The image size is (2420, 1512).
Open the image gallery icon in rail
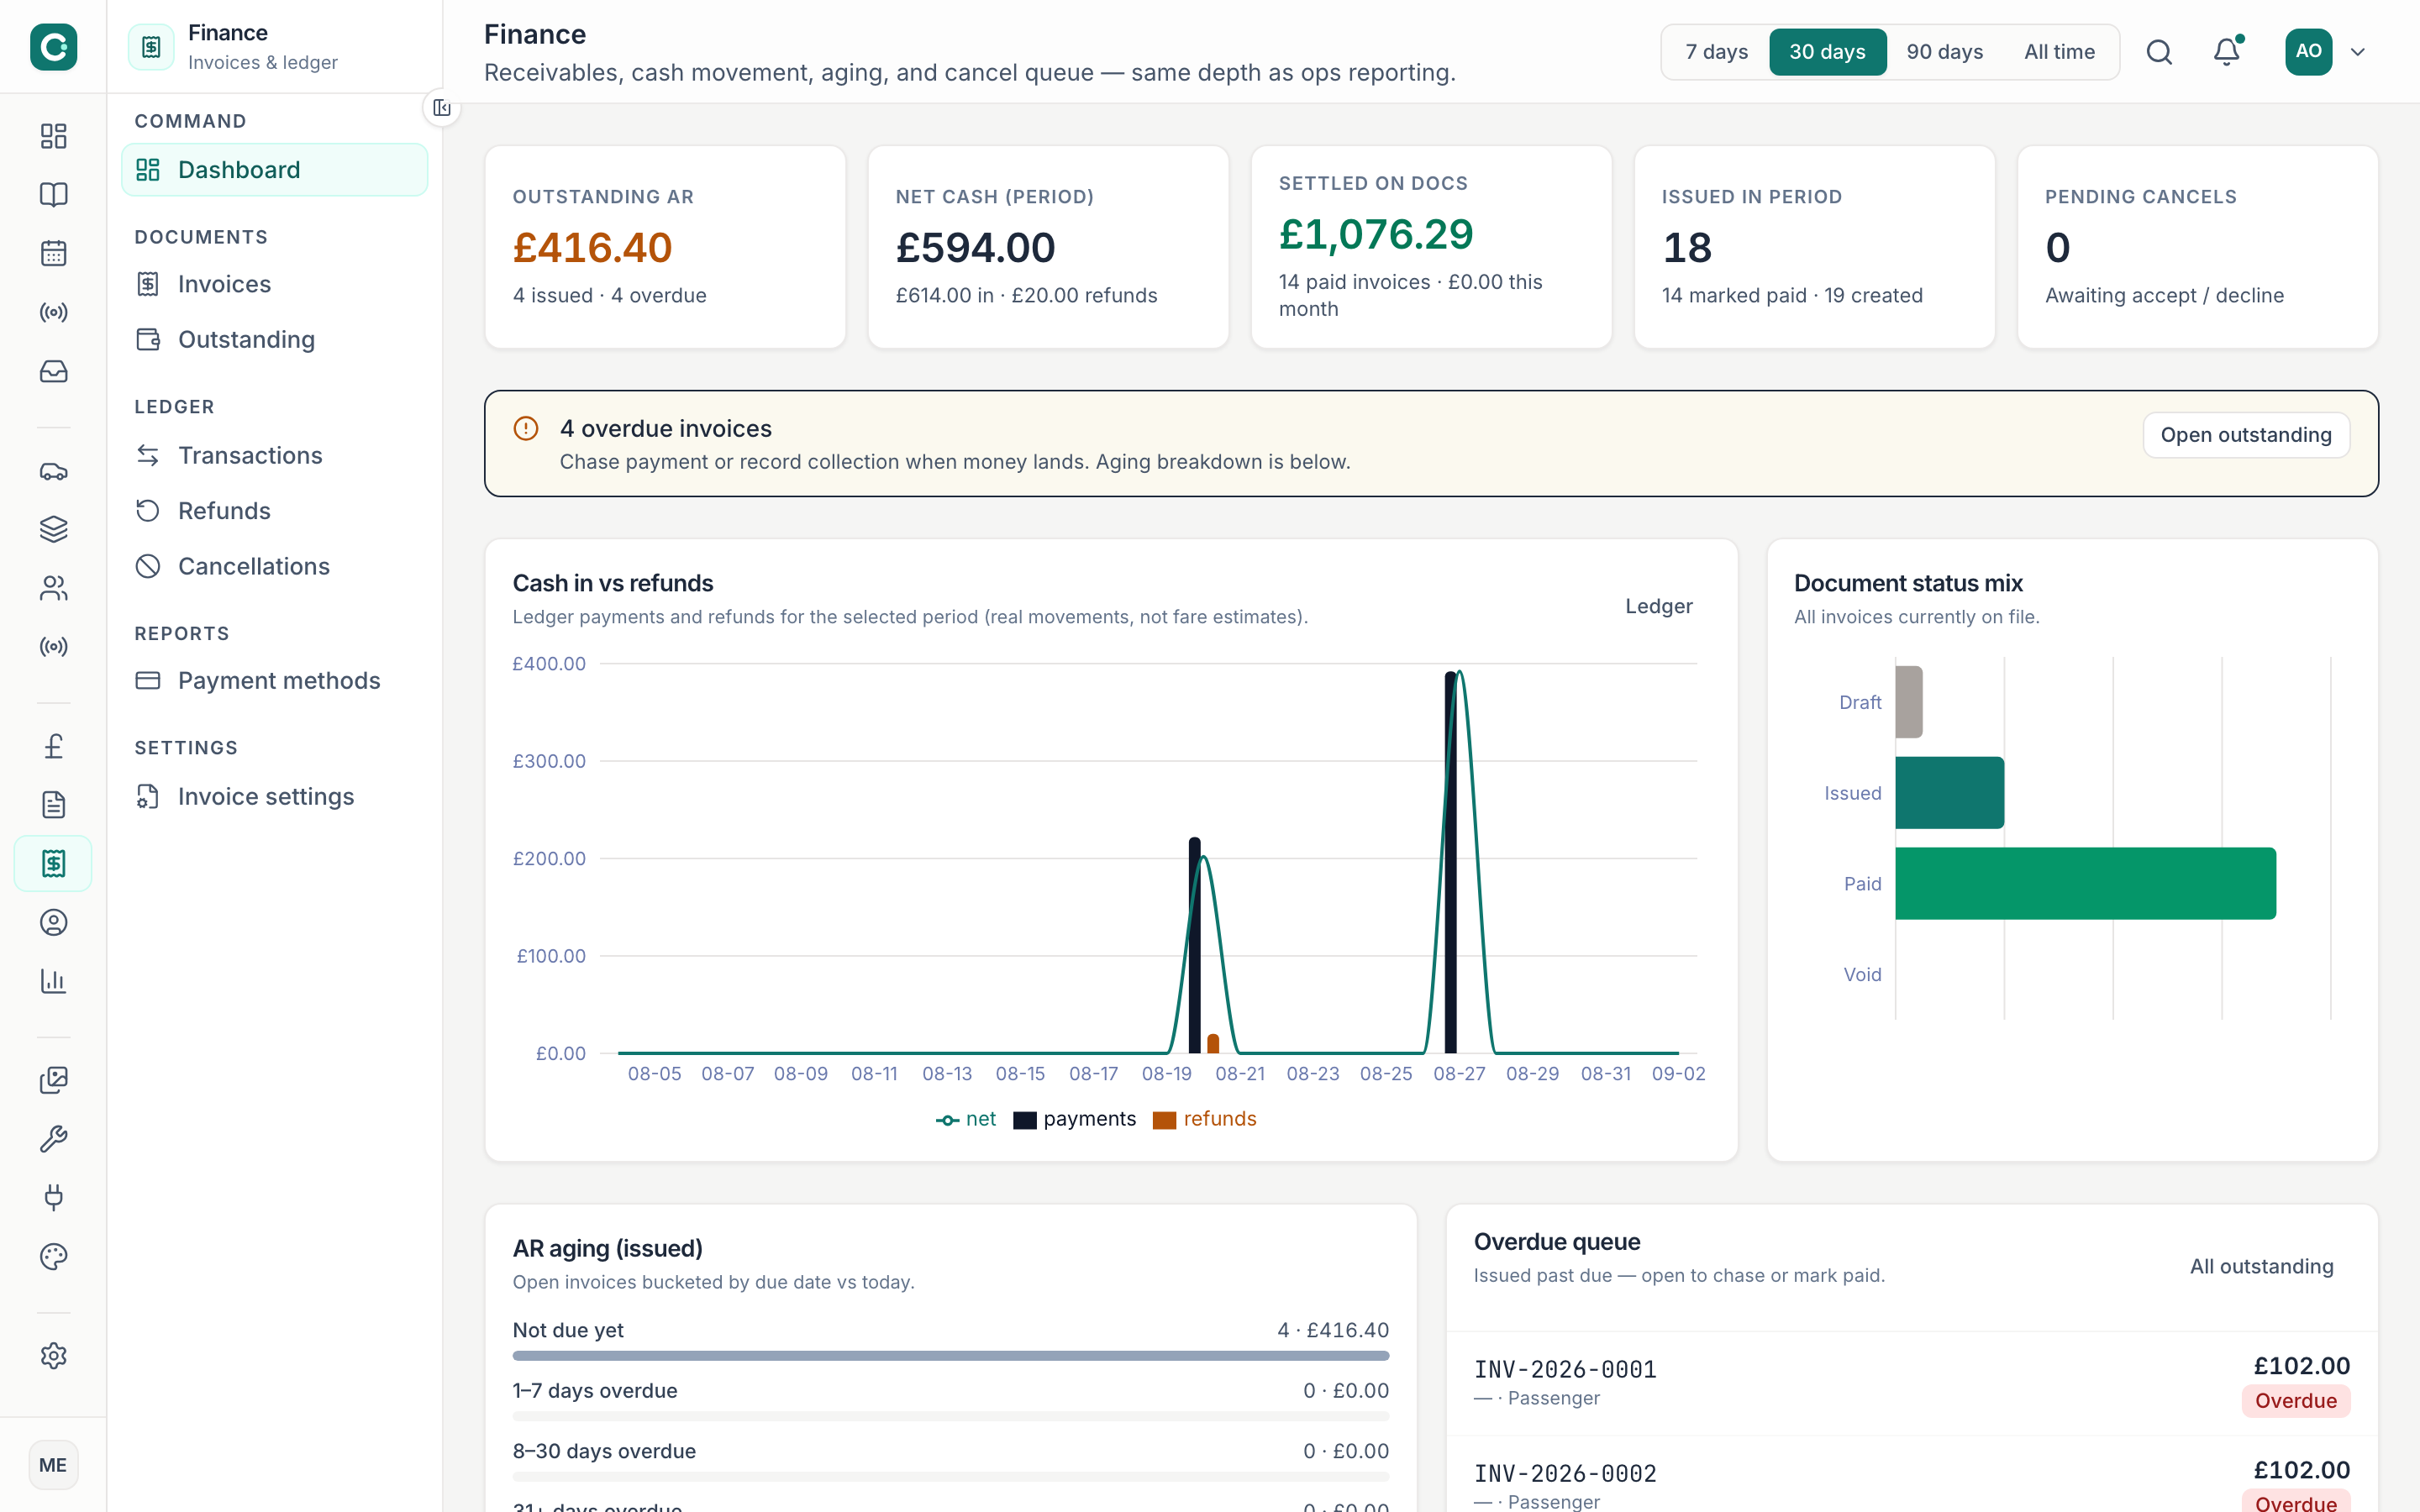(53, 1080)
